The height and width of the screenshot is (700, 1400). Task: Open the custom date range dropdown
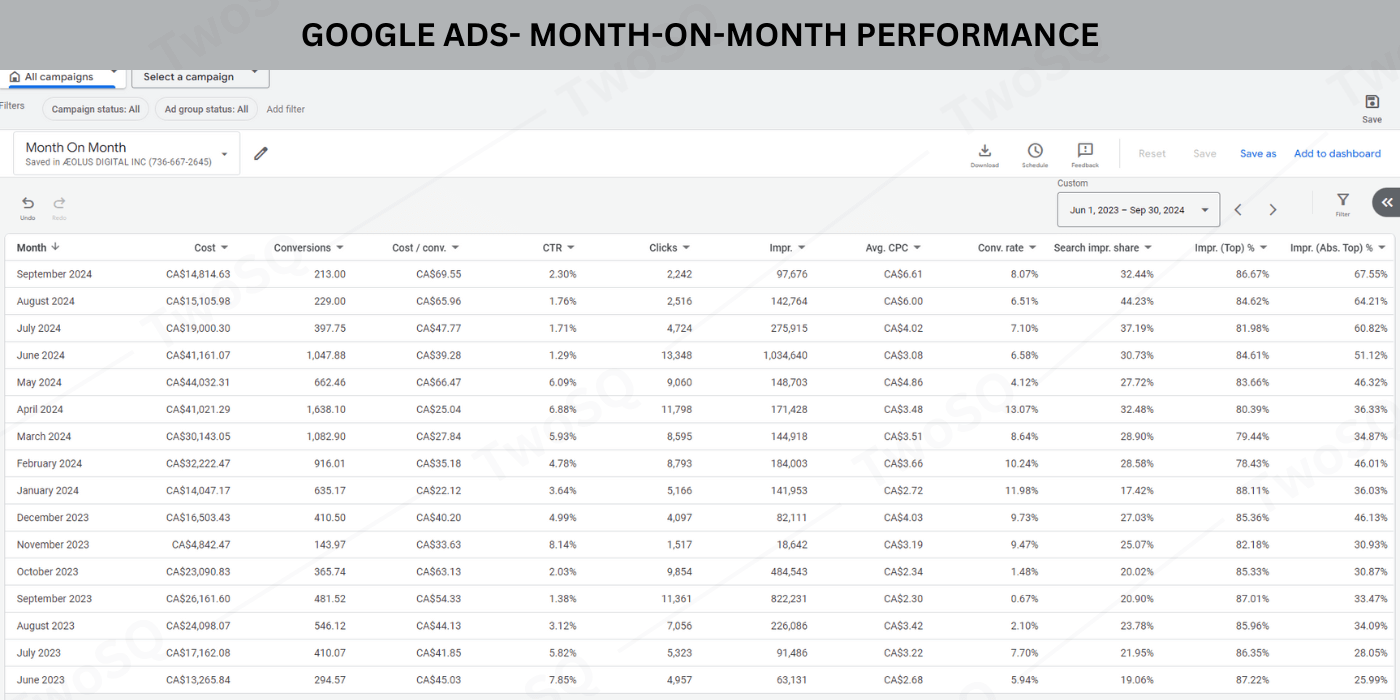tap(1138, 210)
